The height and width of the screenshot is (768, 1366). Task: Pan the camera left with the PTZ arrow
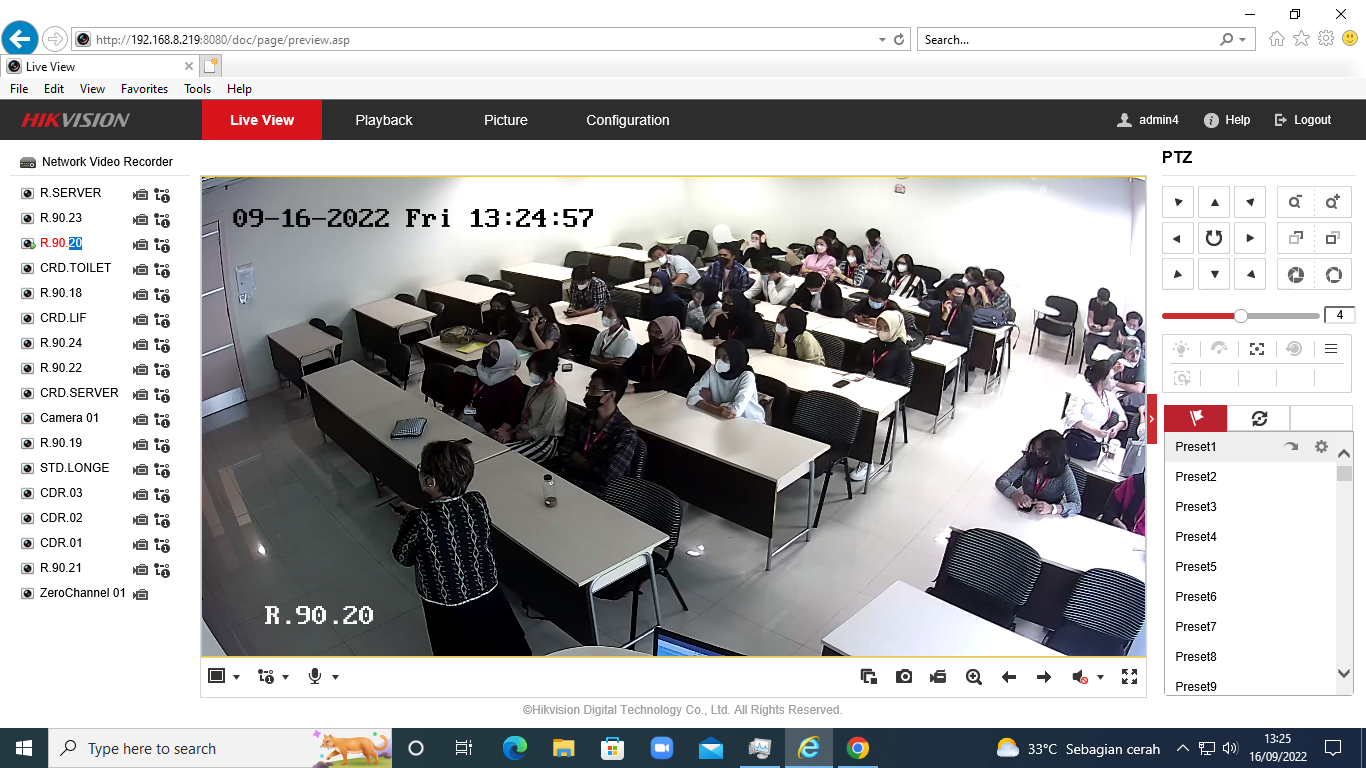coord(1178,238)
